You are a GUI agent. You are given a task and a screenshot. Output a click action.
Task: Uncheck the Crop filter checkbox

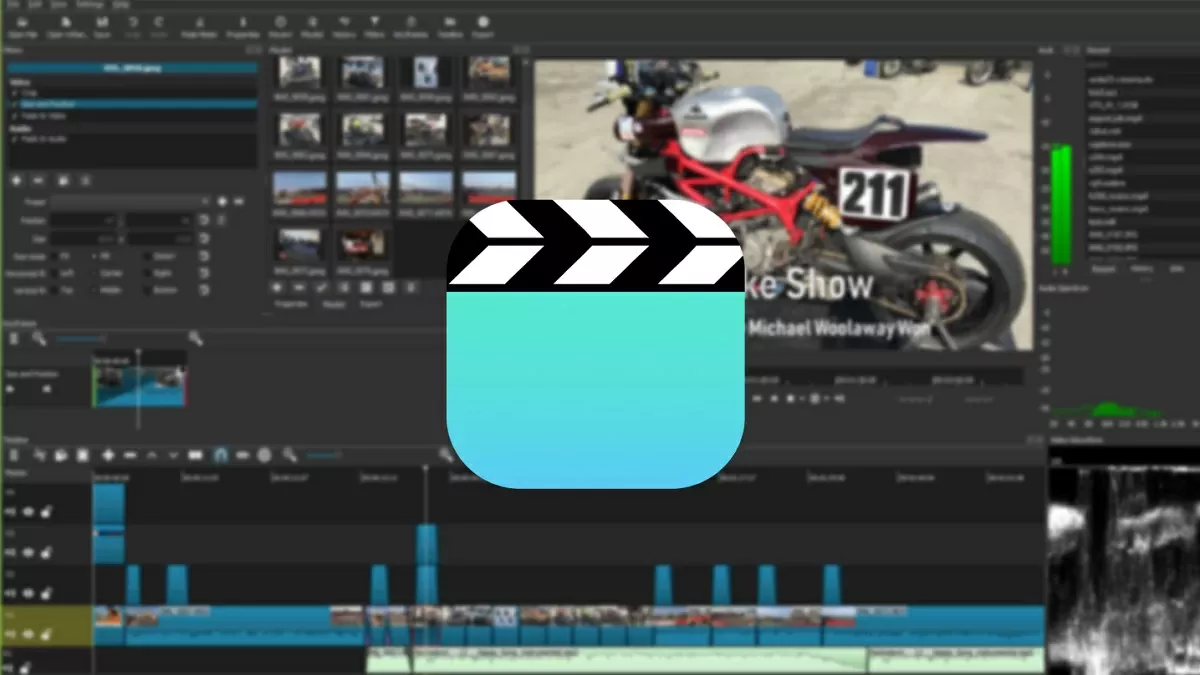(x=13, y=93)
